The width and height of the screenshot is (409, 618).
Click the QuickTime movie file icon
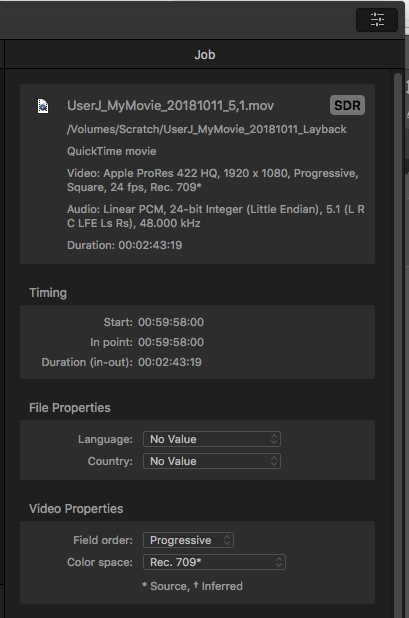(43, 106)
